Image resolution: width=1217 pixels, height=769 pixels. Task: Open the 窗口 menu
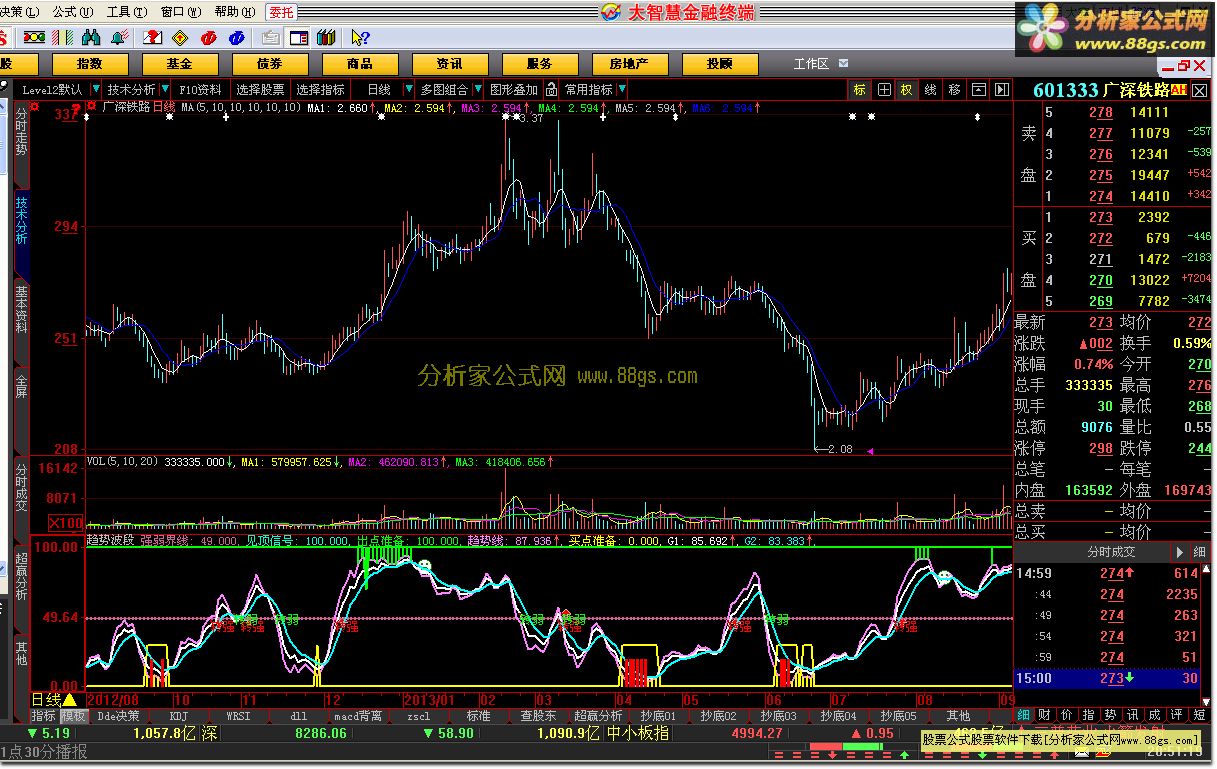tap(179, 11)
